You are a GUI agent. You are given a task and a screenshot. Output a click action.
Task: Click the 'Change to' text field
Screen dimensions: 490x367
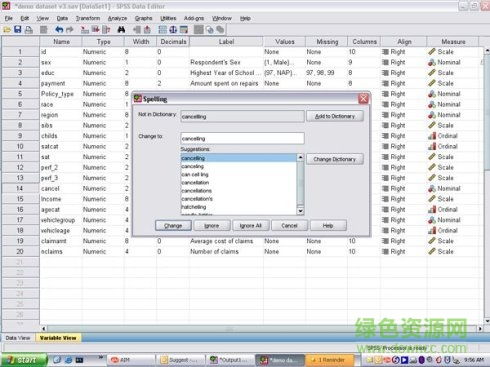242,138
